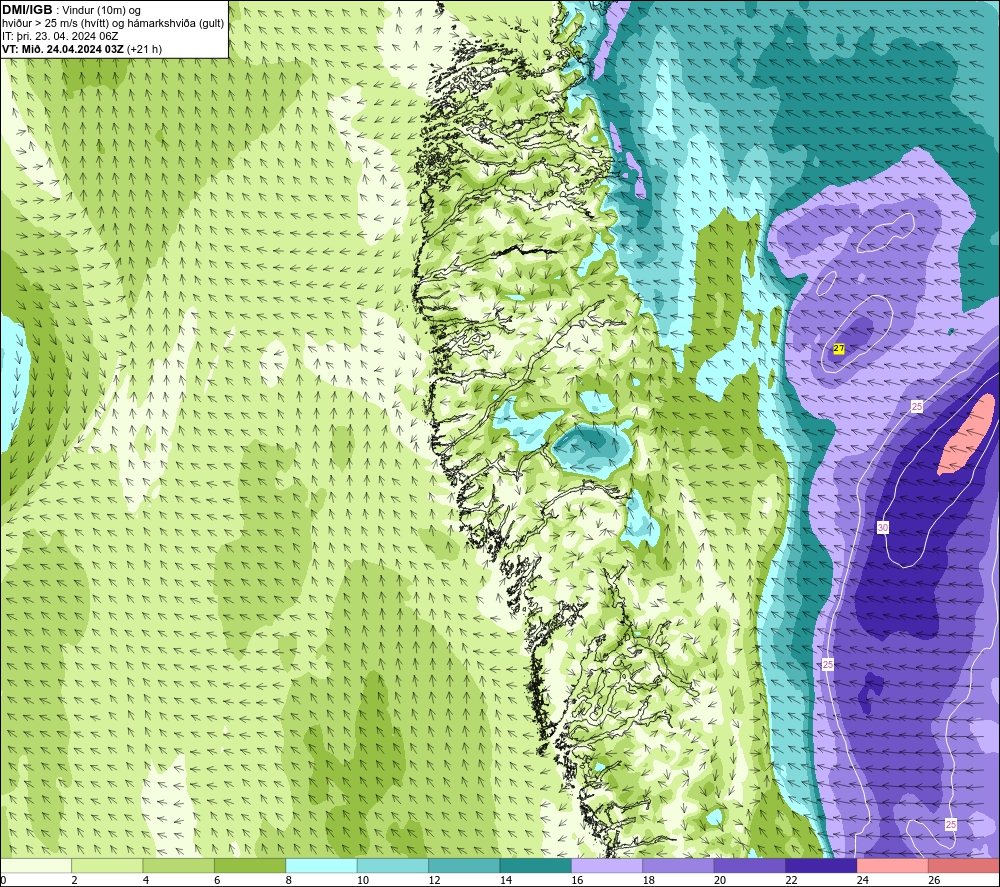Screen dimensions: 1000x887
Task: Click the legend number 14
Action: click(506, 880)
